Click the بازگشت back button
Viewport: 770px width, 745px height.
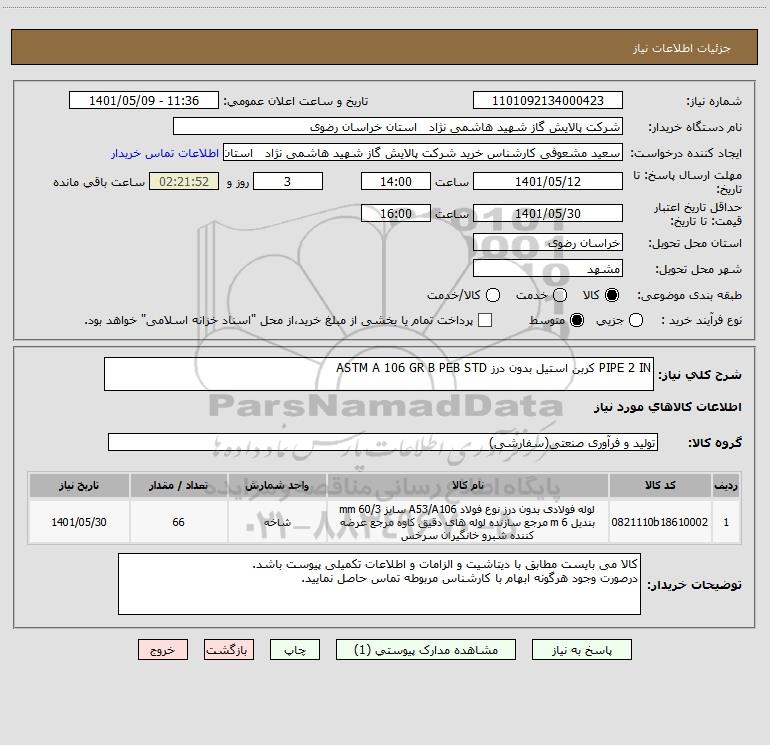point(229,650)
